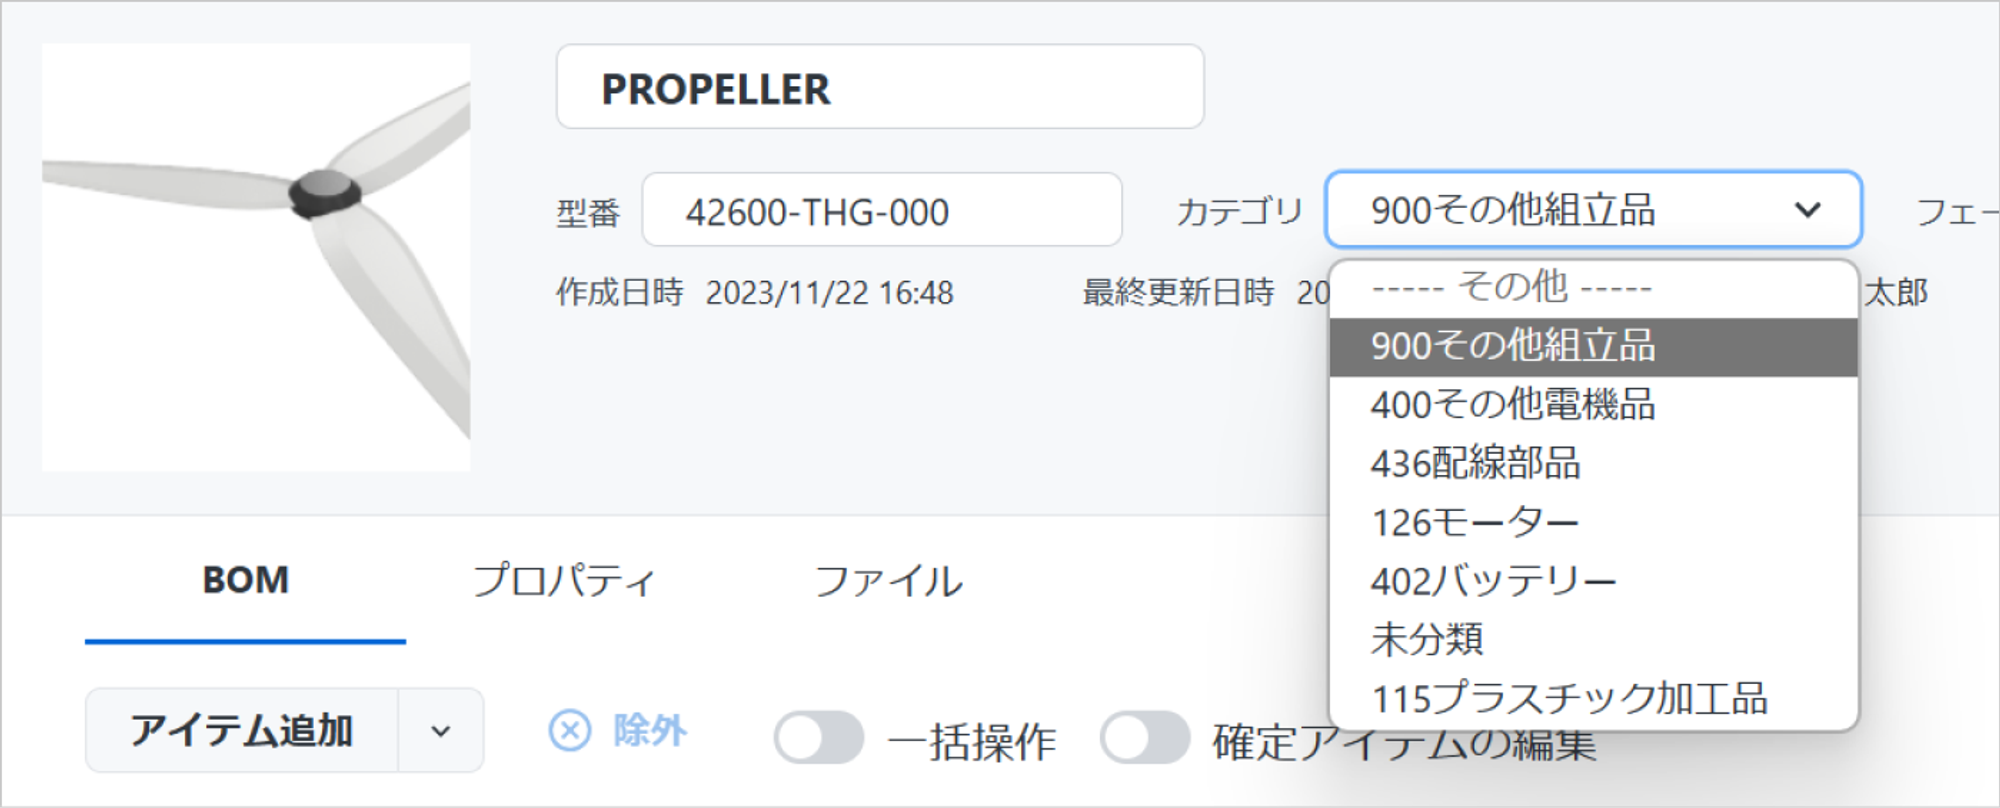Expand the アイテム追加 dropdown arrow
2000x808 pixels.
(441, 731)
